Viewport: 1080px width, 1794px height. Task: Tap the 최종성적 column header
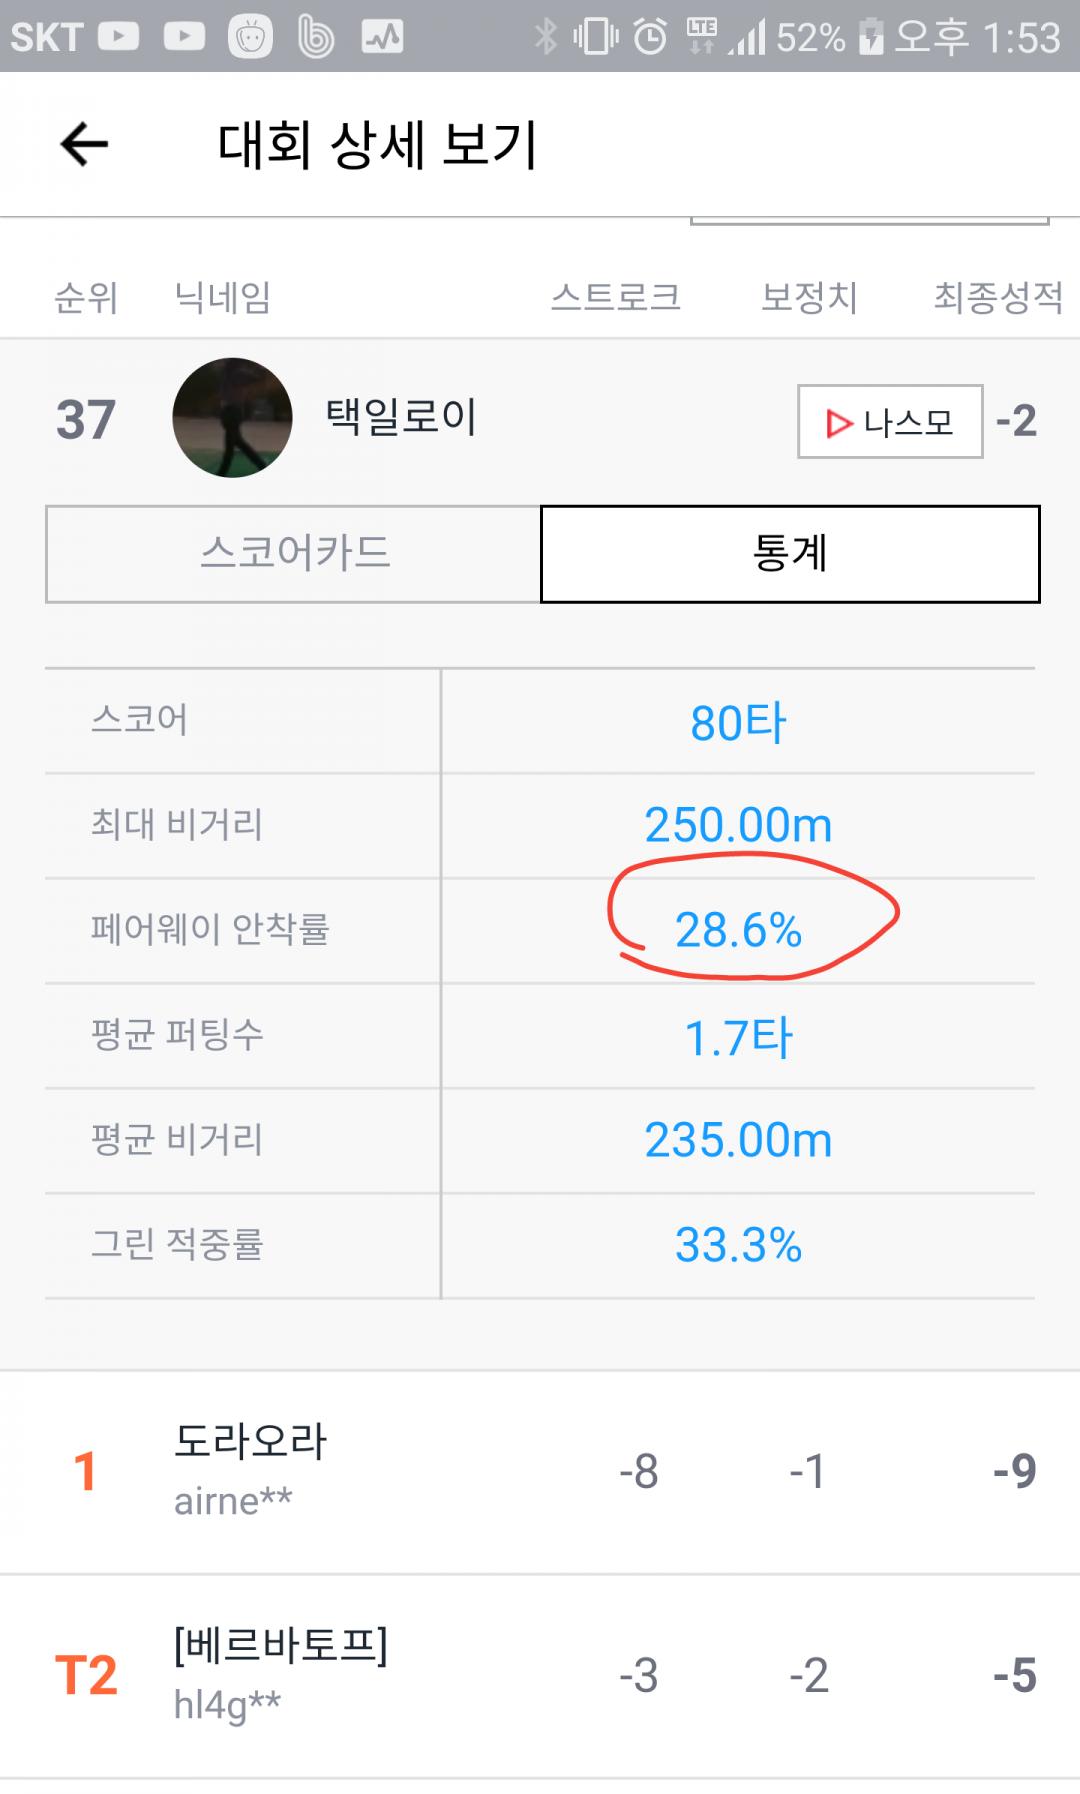pyautogui.click(x=997, y=297)
